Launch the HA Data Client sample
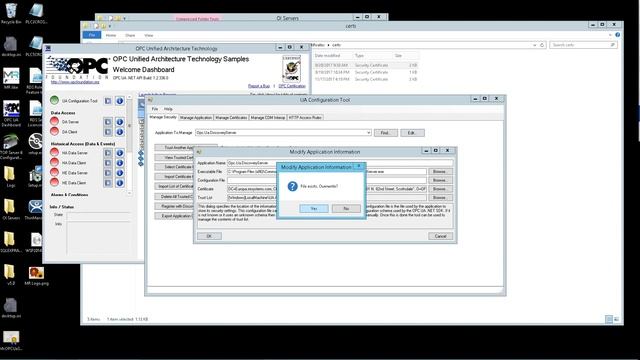Image resolution: width=640 pixels, height=360 pixels. (x=108, y=163)
